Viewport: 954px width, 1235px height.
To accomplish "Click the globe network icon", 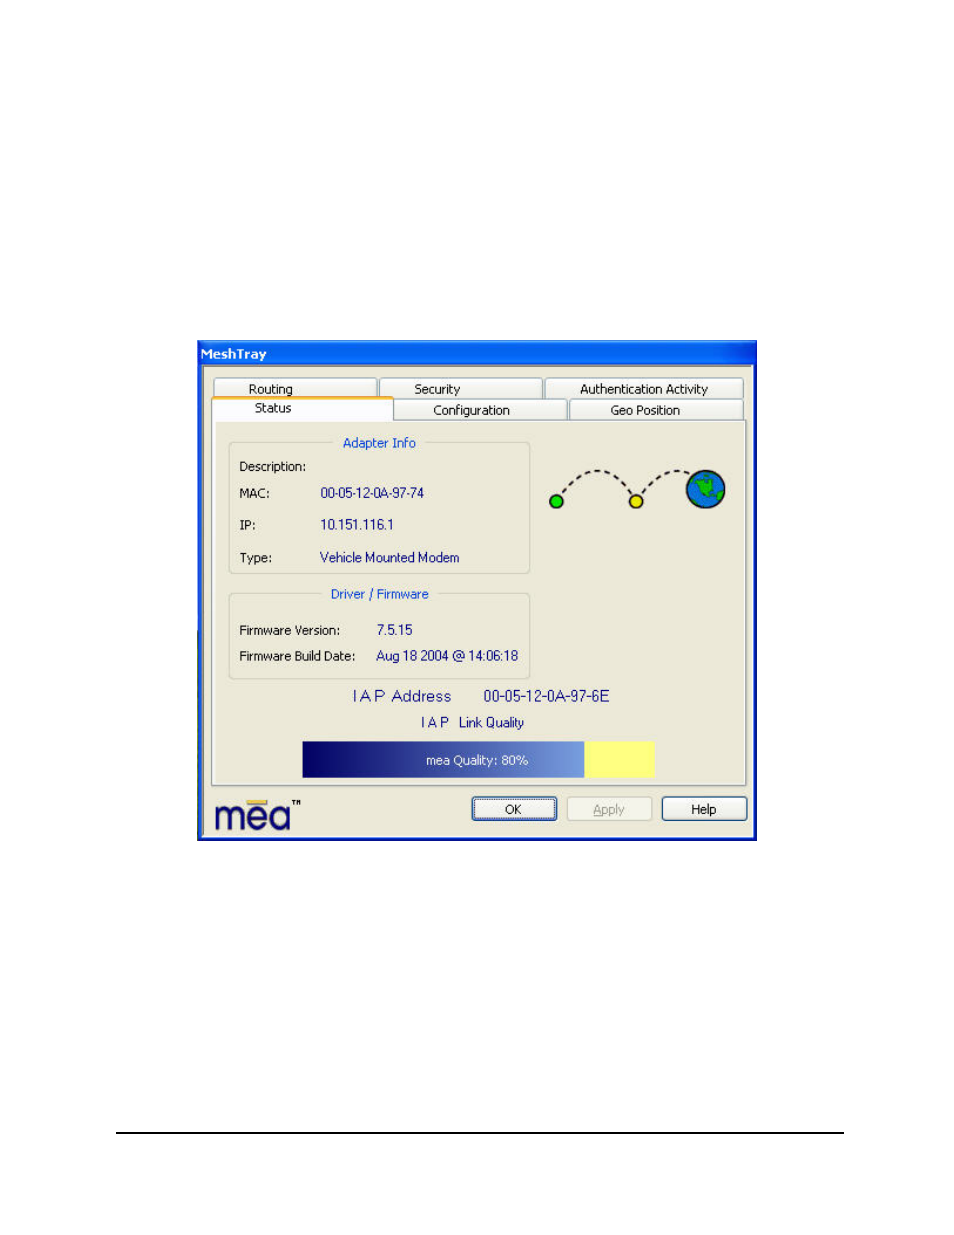I will [705, 489].
